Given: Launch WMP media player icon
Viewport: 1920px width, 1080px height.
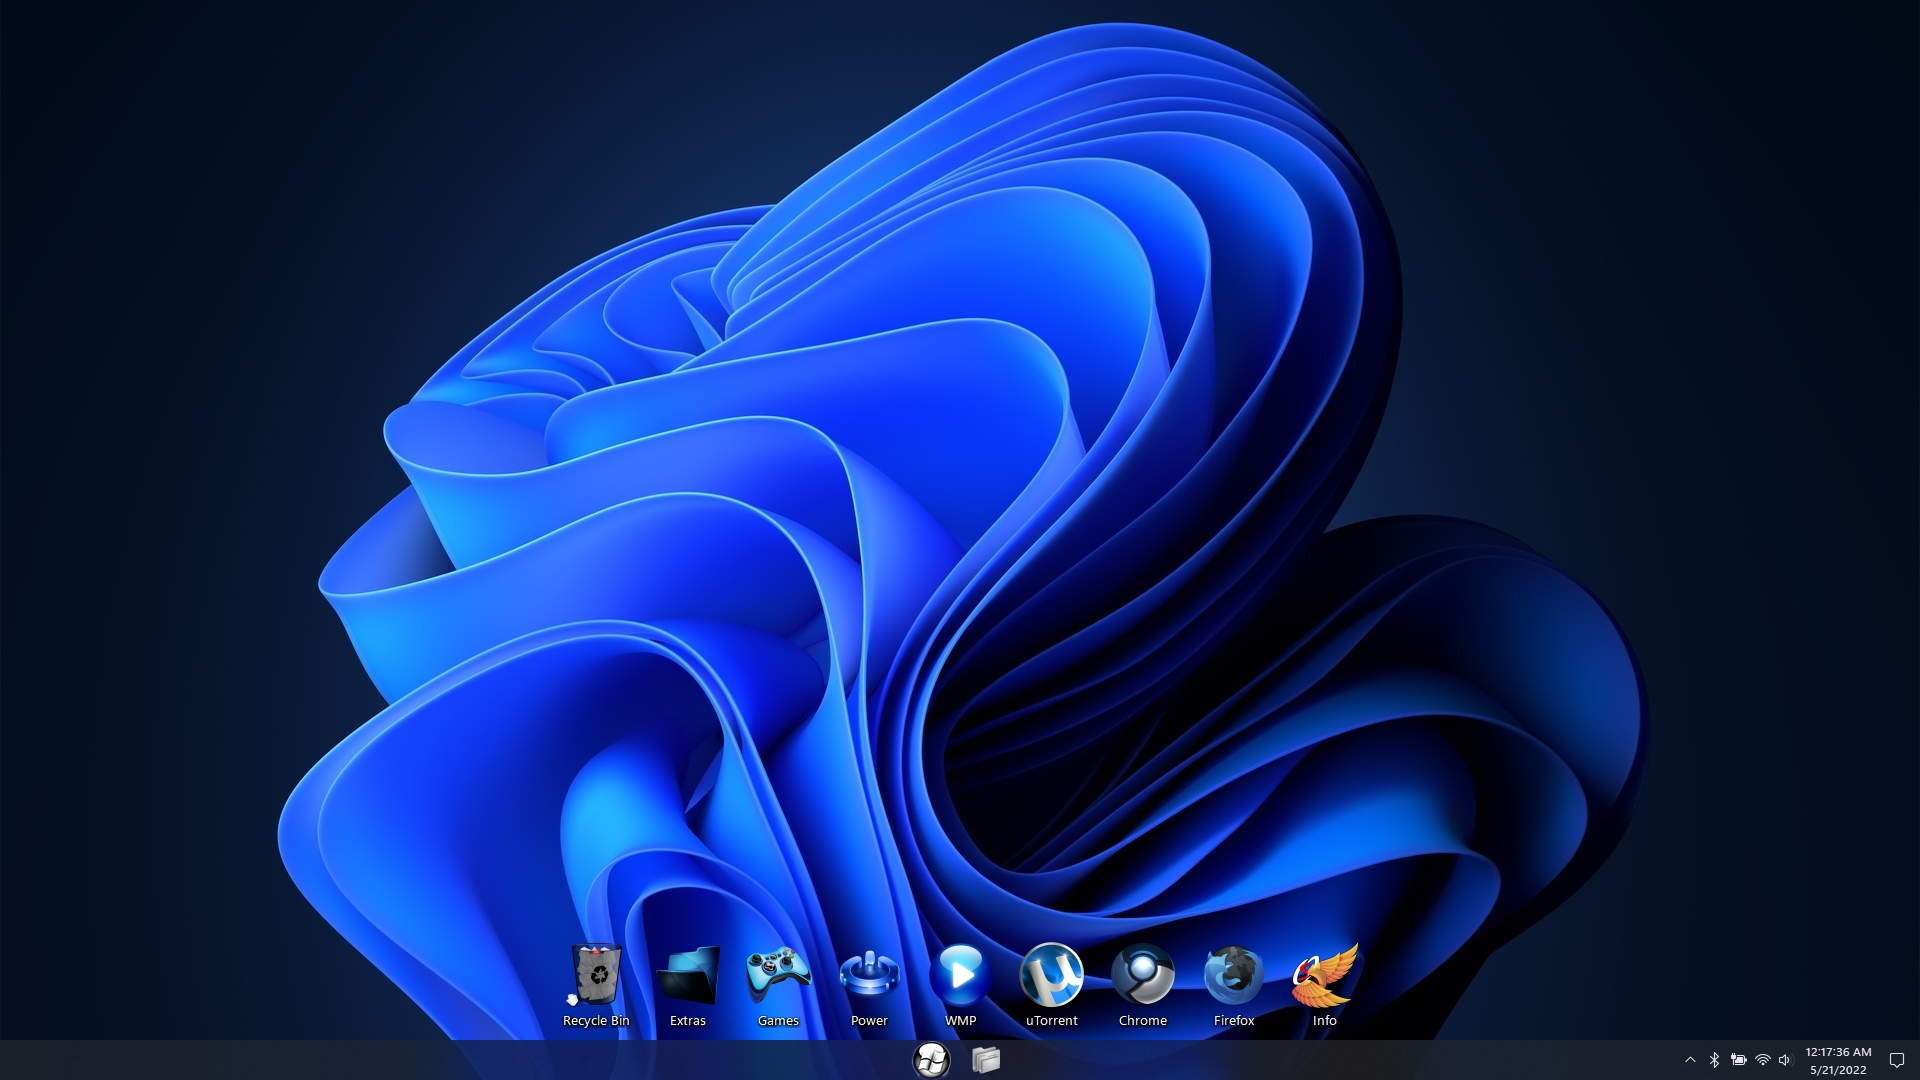Looking at the screenshot, I should [960, 974].
